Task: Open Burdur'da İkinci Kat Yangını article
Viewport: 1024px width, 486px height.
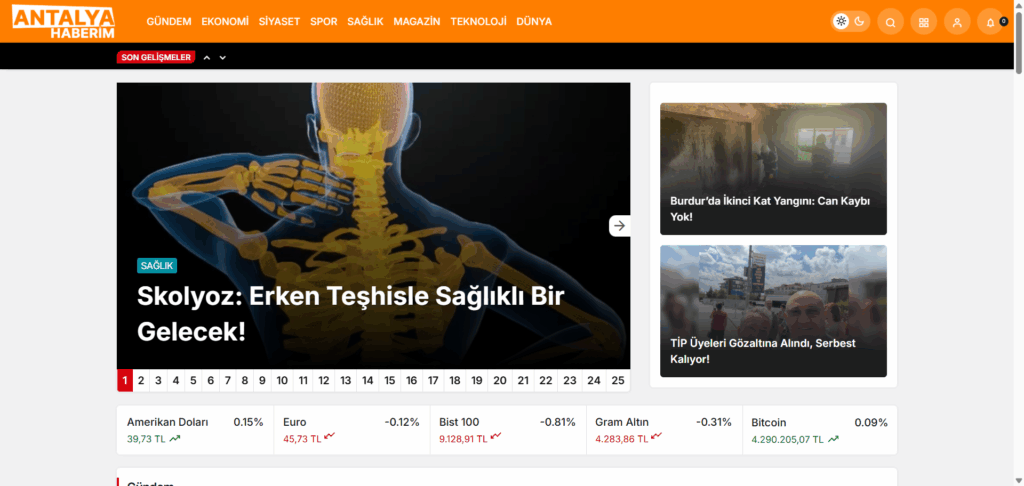Action: point(770,208)
